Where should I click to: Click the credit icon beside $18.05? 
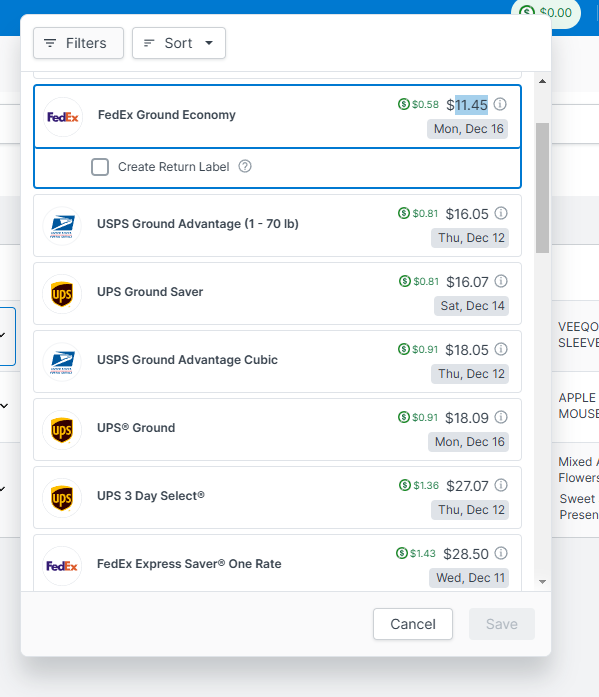(x=404, y=349)
